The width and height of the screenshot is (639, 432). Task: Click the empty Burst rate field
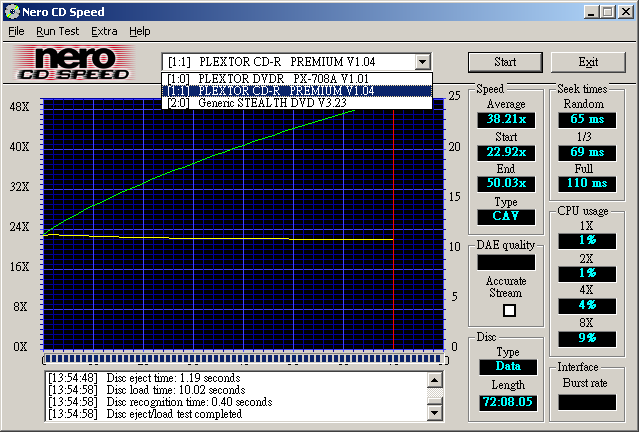click(587, 401)
